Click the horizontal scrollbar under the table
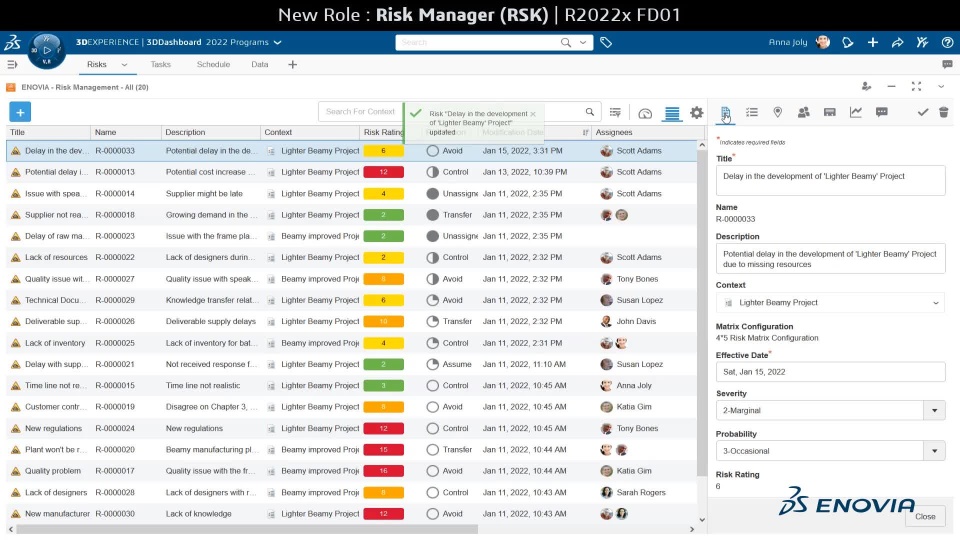960x540 pixels. pyautogui.click(x=247, y=529)
